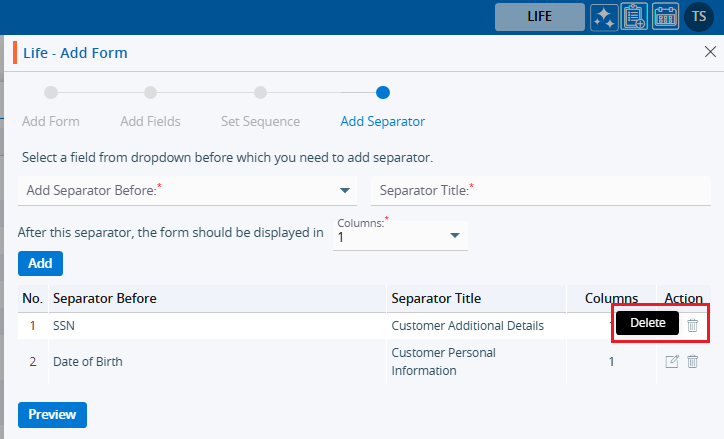Click the Separator Title column header

436,298
